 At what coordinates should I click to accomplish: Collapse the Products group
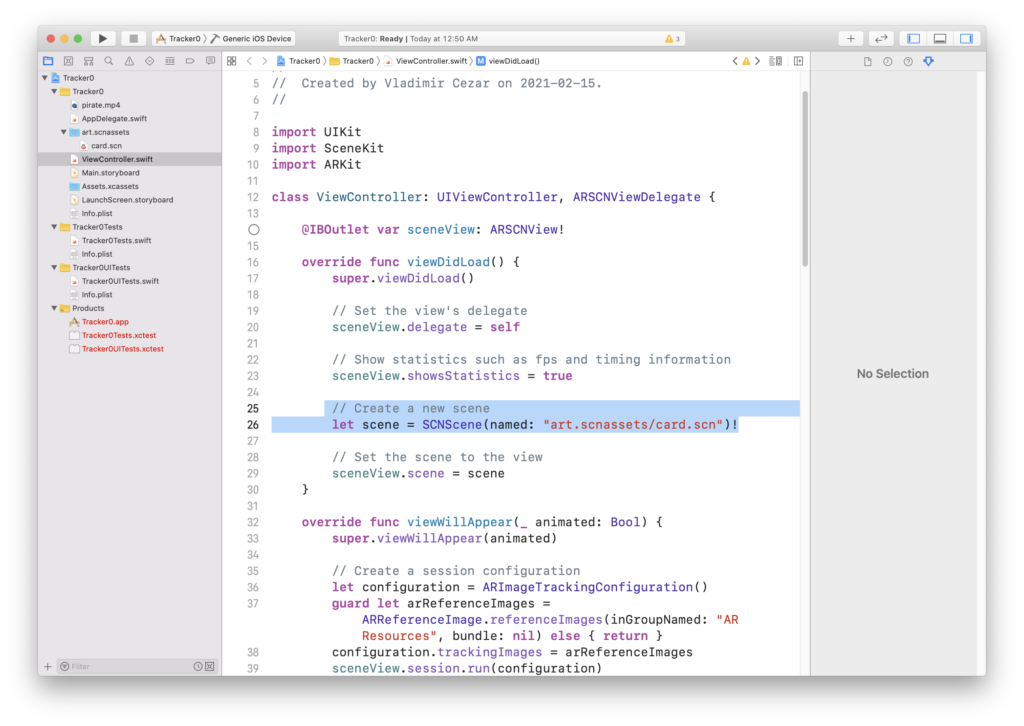click(x=54, y=308)
